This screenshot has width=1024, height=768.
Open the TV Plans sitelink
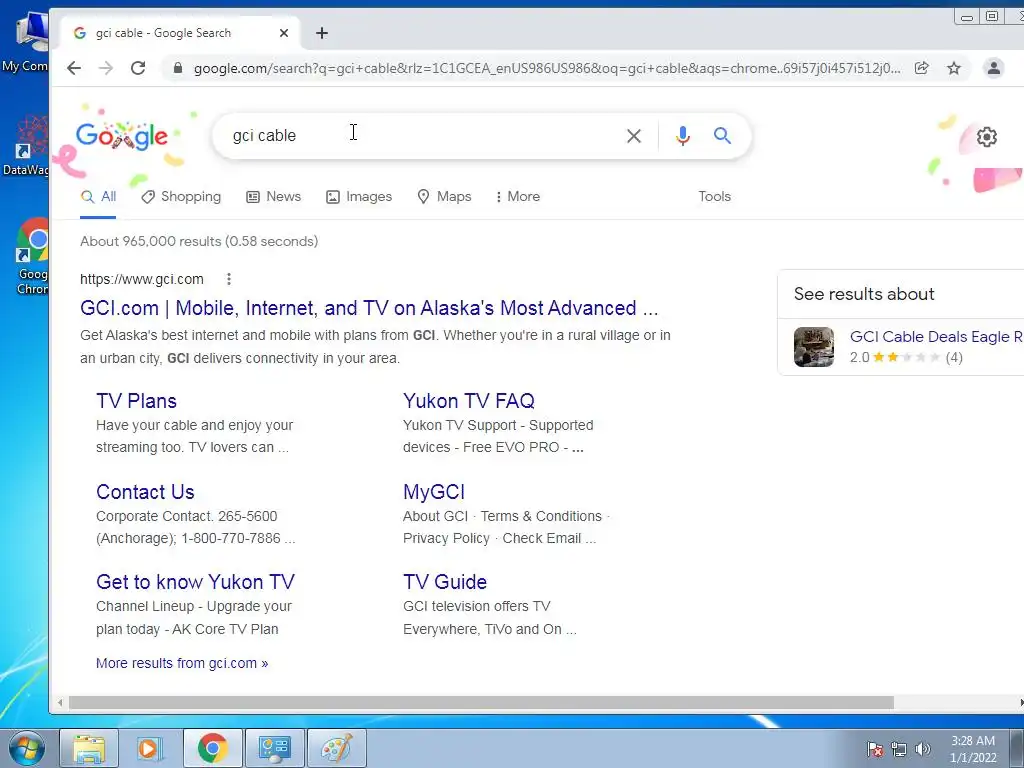pyautogui.click(x=136, y=401)
